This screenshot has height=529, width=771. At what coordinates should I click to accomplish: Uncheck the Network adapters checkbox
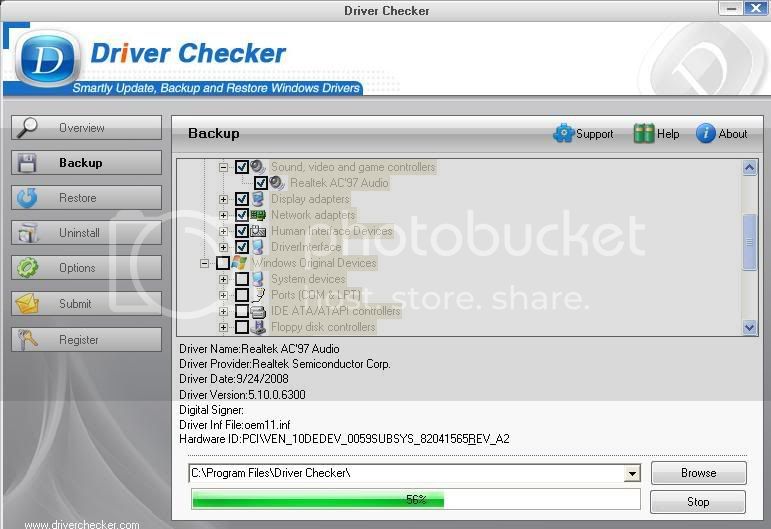coord(241,215)
